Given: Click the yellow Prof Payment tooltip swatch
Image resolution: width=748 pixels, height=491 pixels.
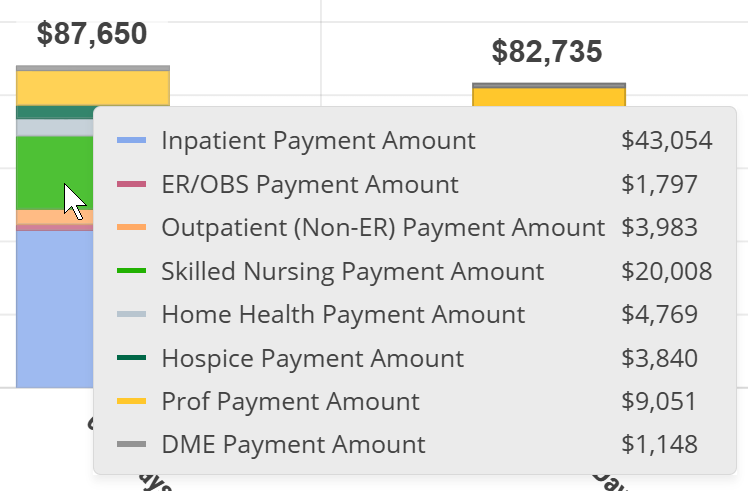Looking at the screenshot, I should point(131,402).
